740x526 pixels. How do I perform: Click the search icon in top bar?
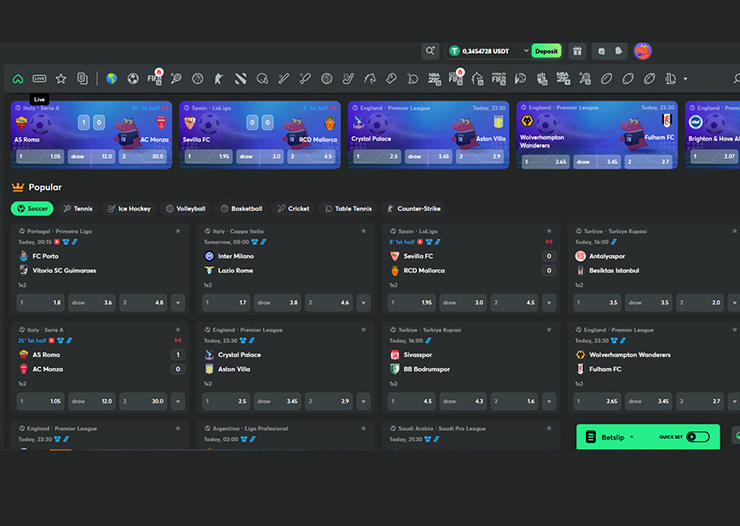point(430,51)
